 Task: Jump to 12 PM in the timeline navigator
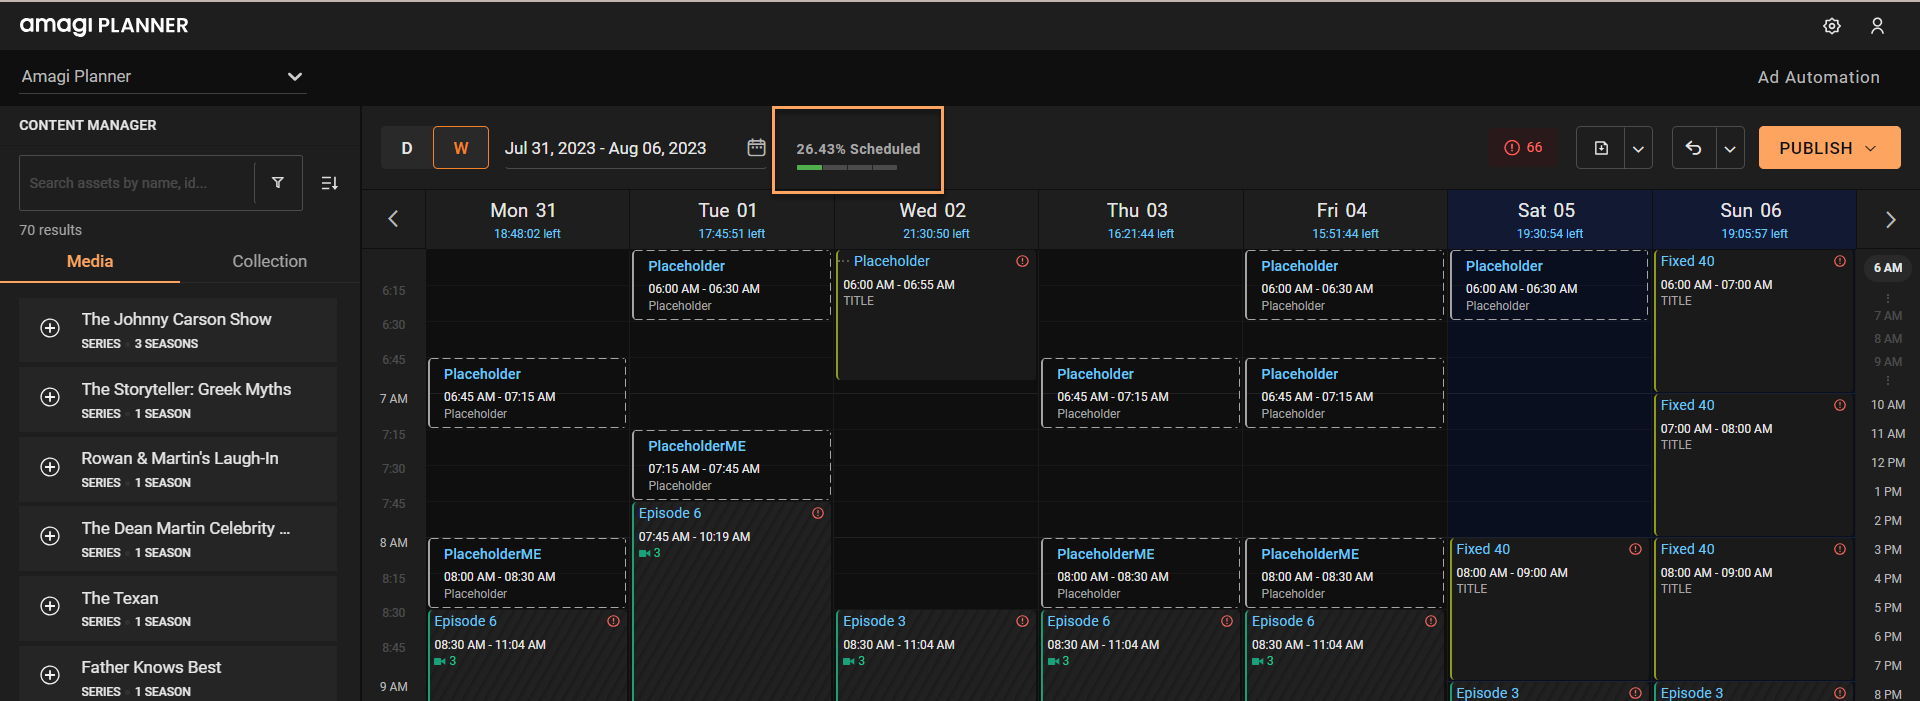(x=1888, y=463)
